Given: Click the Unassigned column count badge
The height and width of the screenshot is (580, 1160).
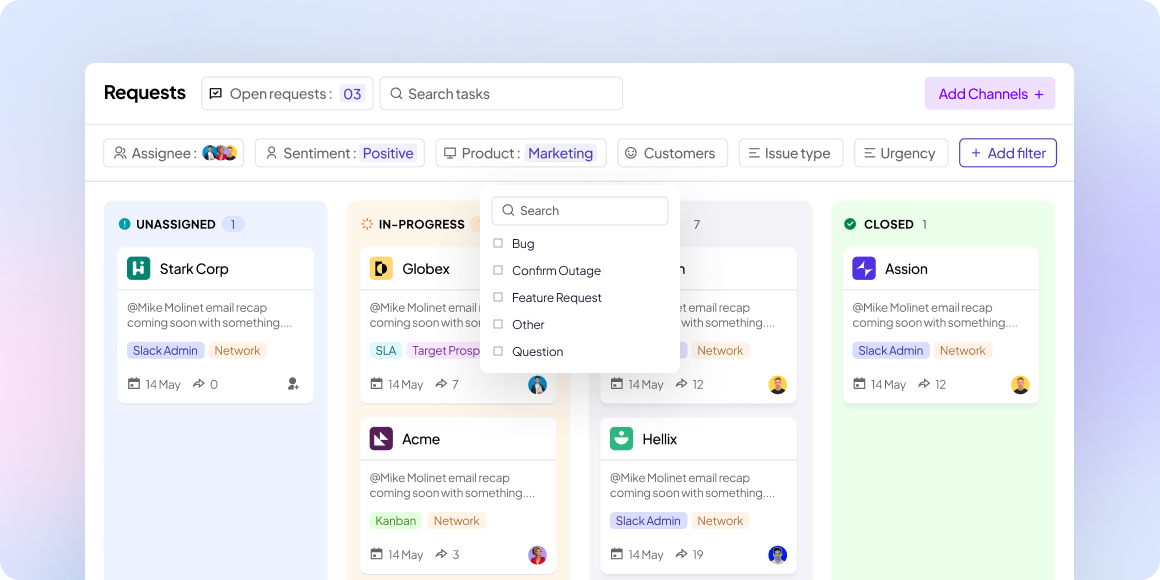Looking at the screenshot, I should [x=233, y=224].
